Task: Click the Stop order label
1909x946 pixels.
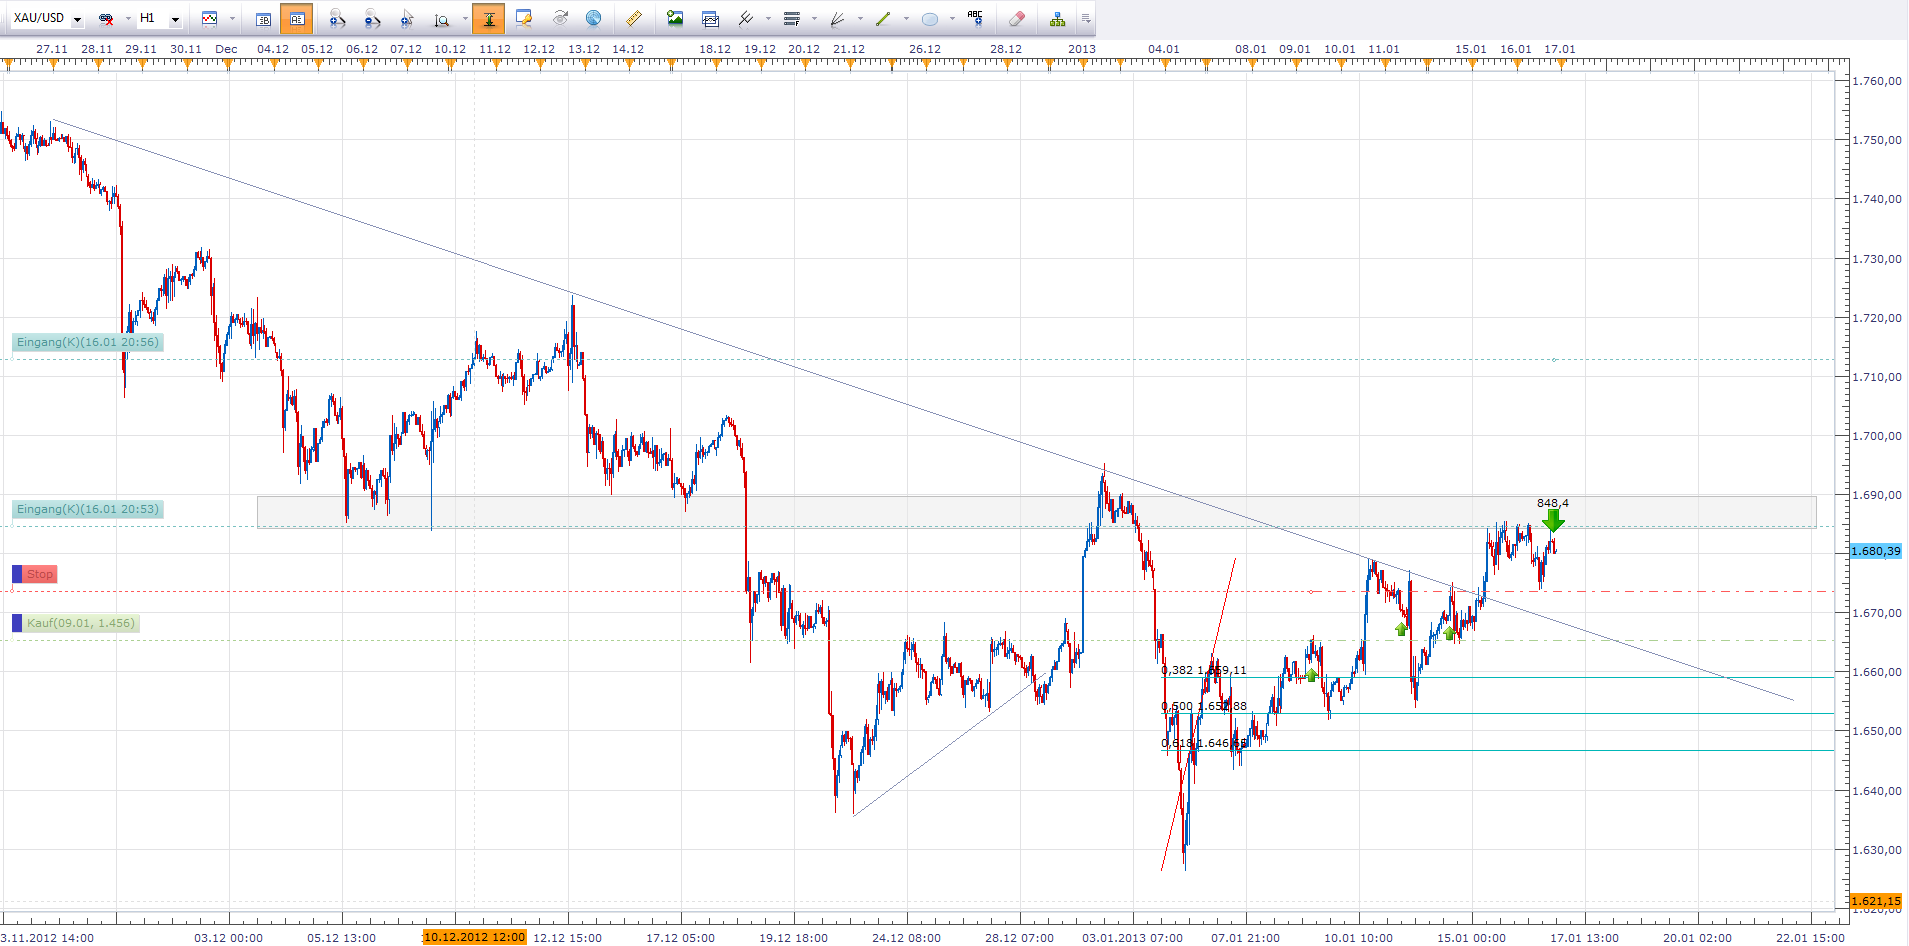Action: (40, 574)
